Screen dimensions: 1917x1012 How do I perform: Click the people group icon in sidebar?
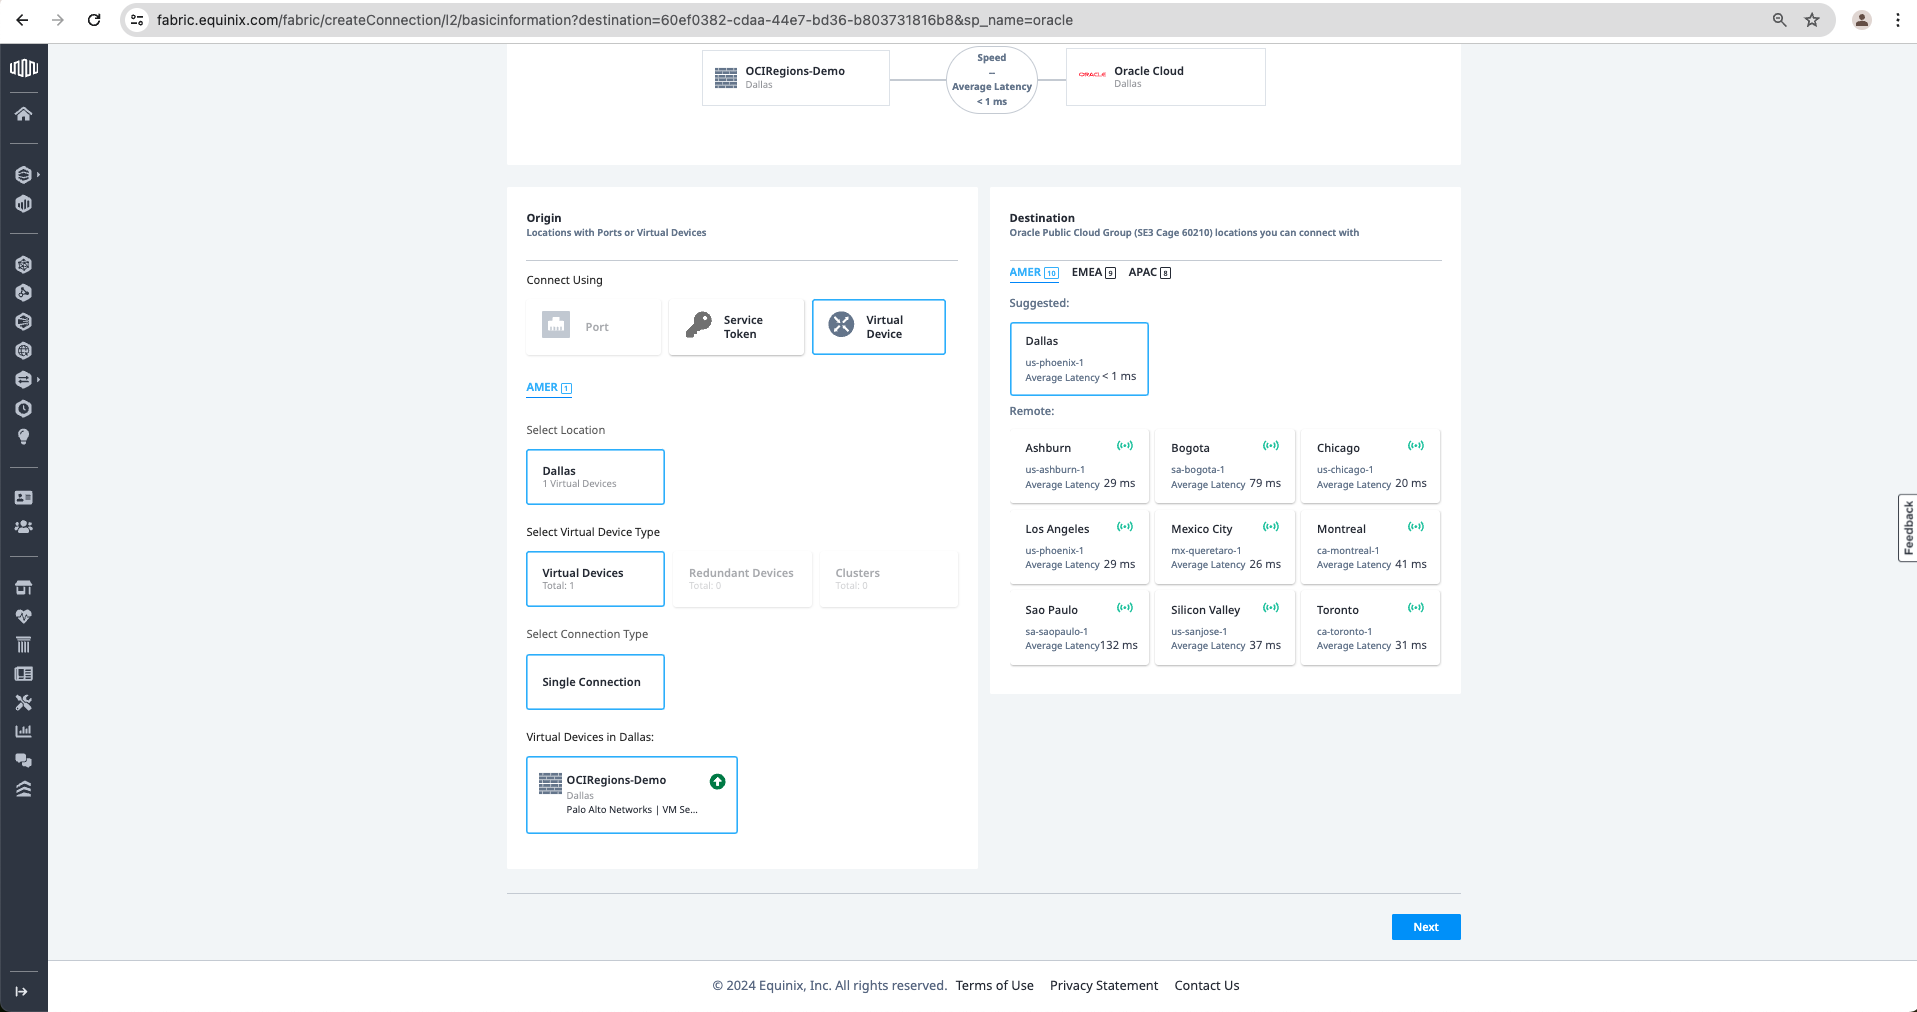pos(23,526)
